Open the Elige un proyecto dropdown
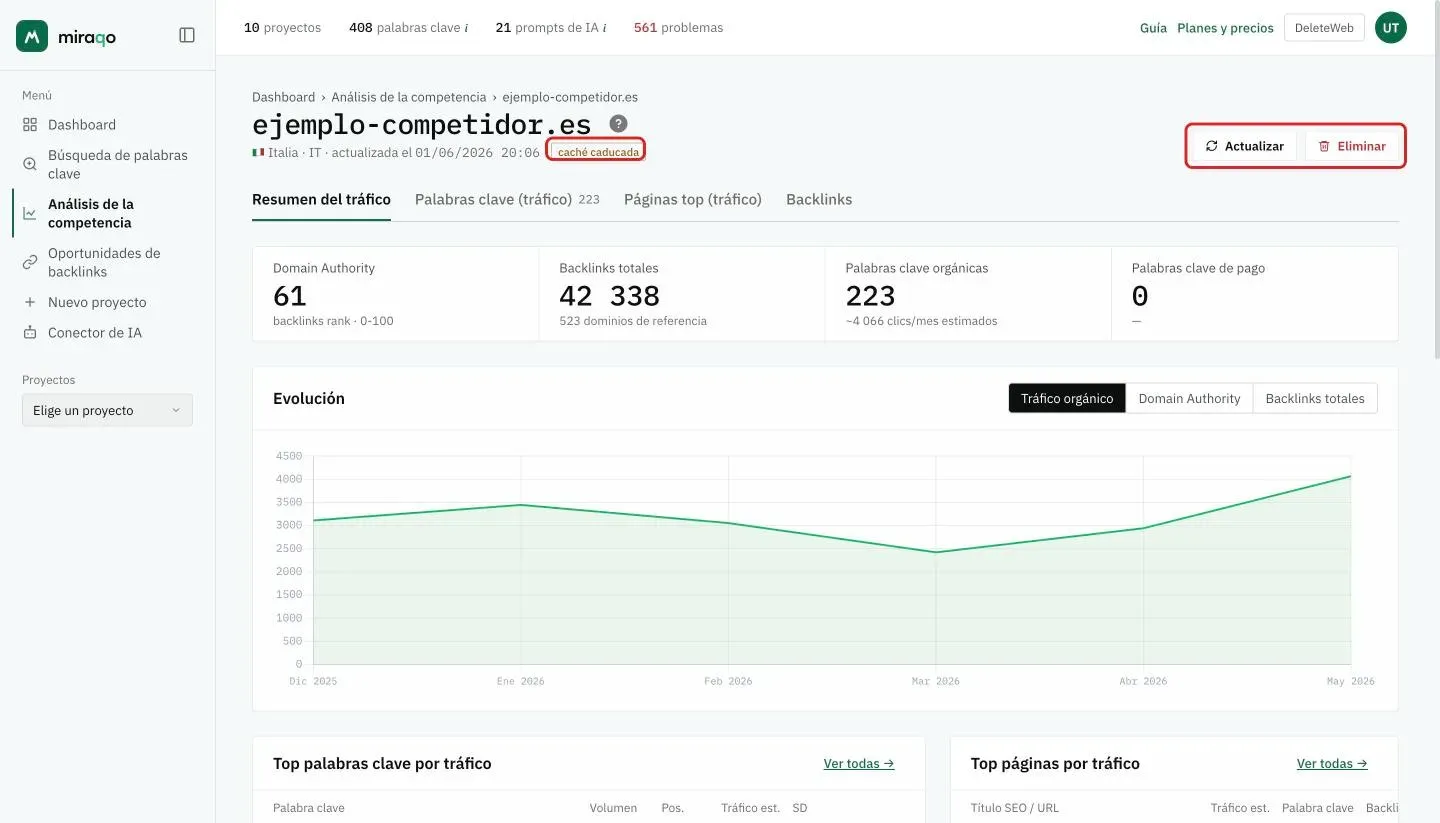Screen dimensions: 1440x823 pos(107,410)
